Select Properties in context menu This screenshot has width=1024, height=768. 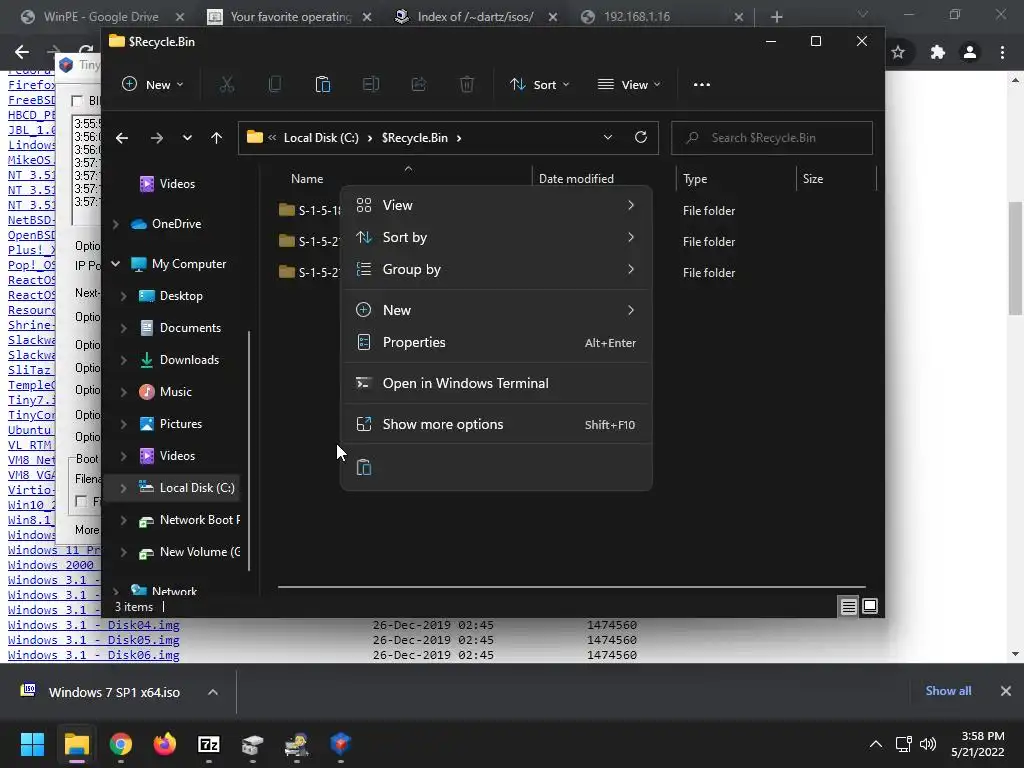click(496, 342)
